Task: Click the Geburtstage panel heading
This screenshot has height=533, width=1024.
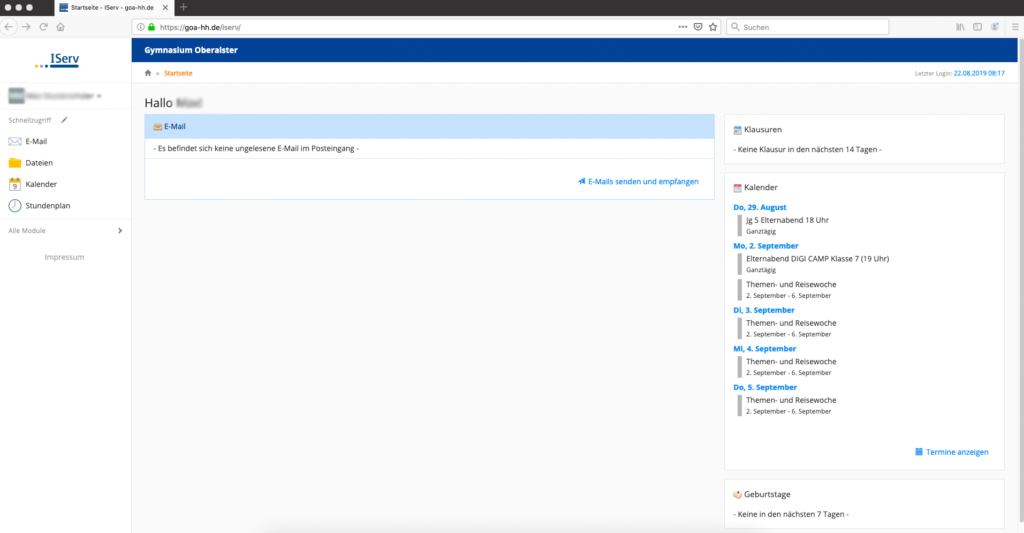Action: click(767, 494)
